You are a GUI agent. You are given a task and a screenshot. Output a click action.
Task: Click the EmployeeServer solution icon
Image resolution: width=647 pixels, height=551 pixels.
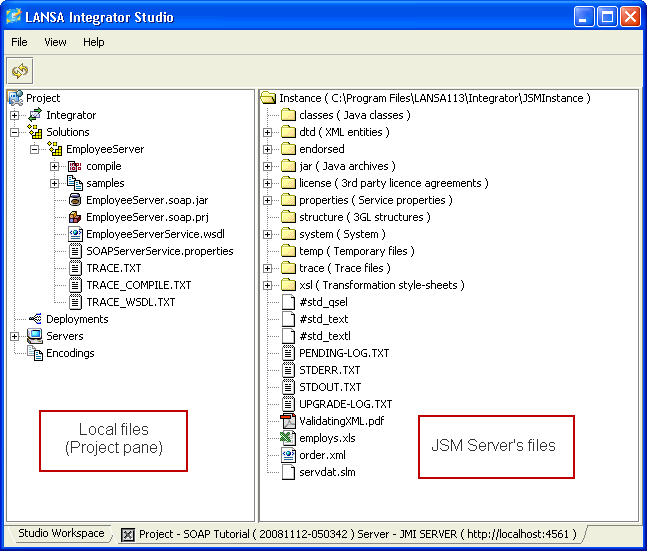click(x=55, y=149)
